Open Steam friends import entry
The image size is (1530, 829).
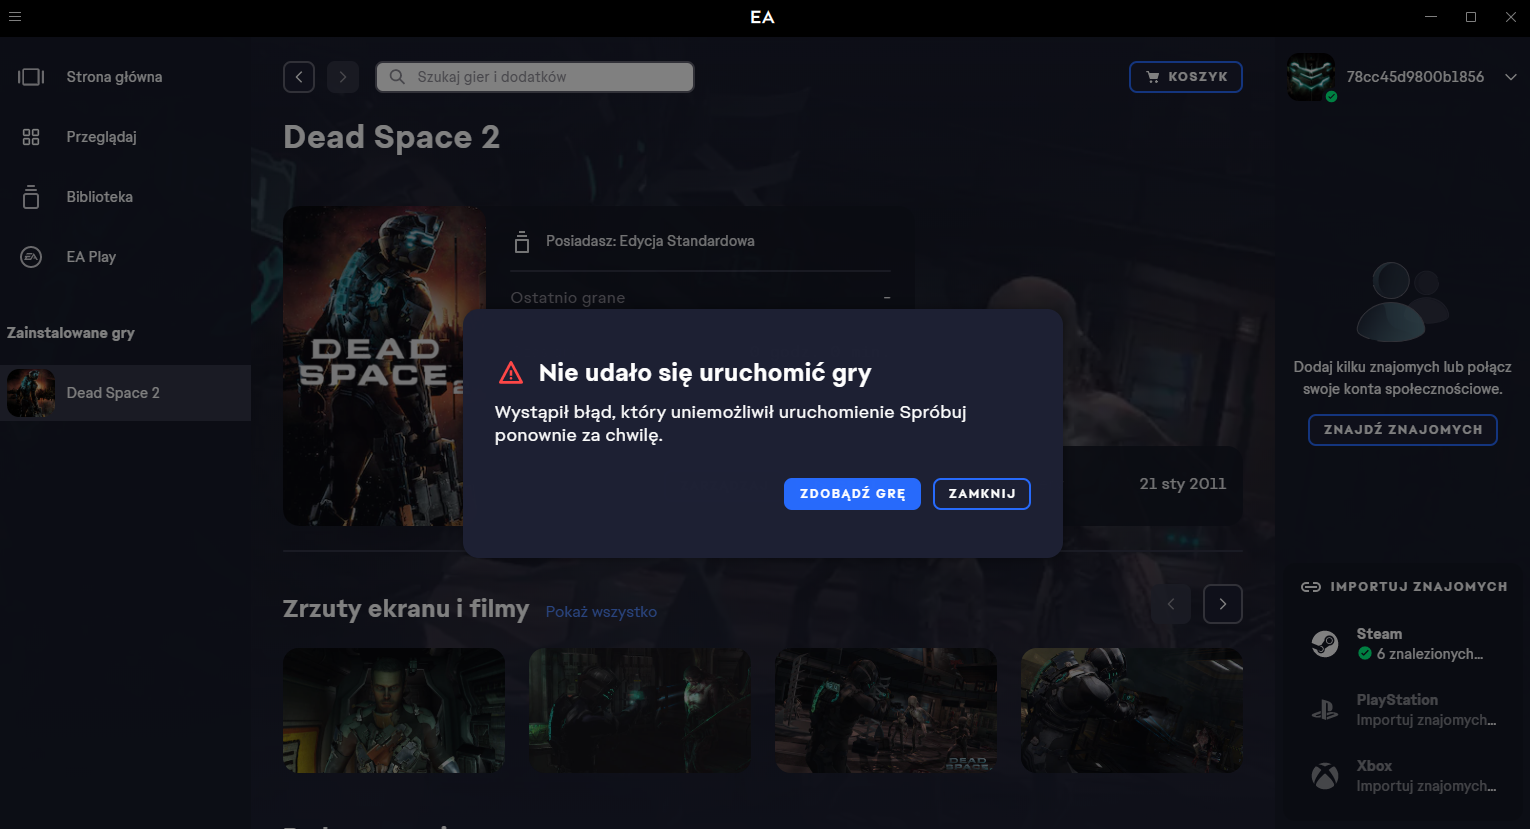(1403, 644)
